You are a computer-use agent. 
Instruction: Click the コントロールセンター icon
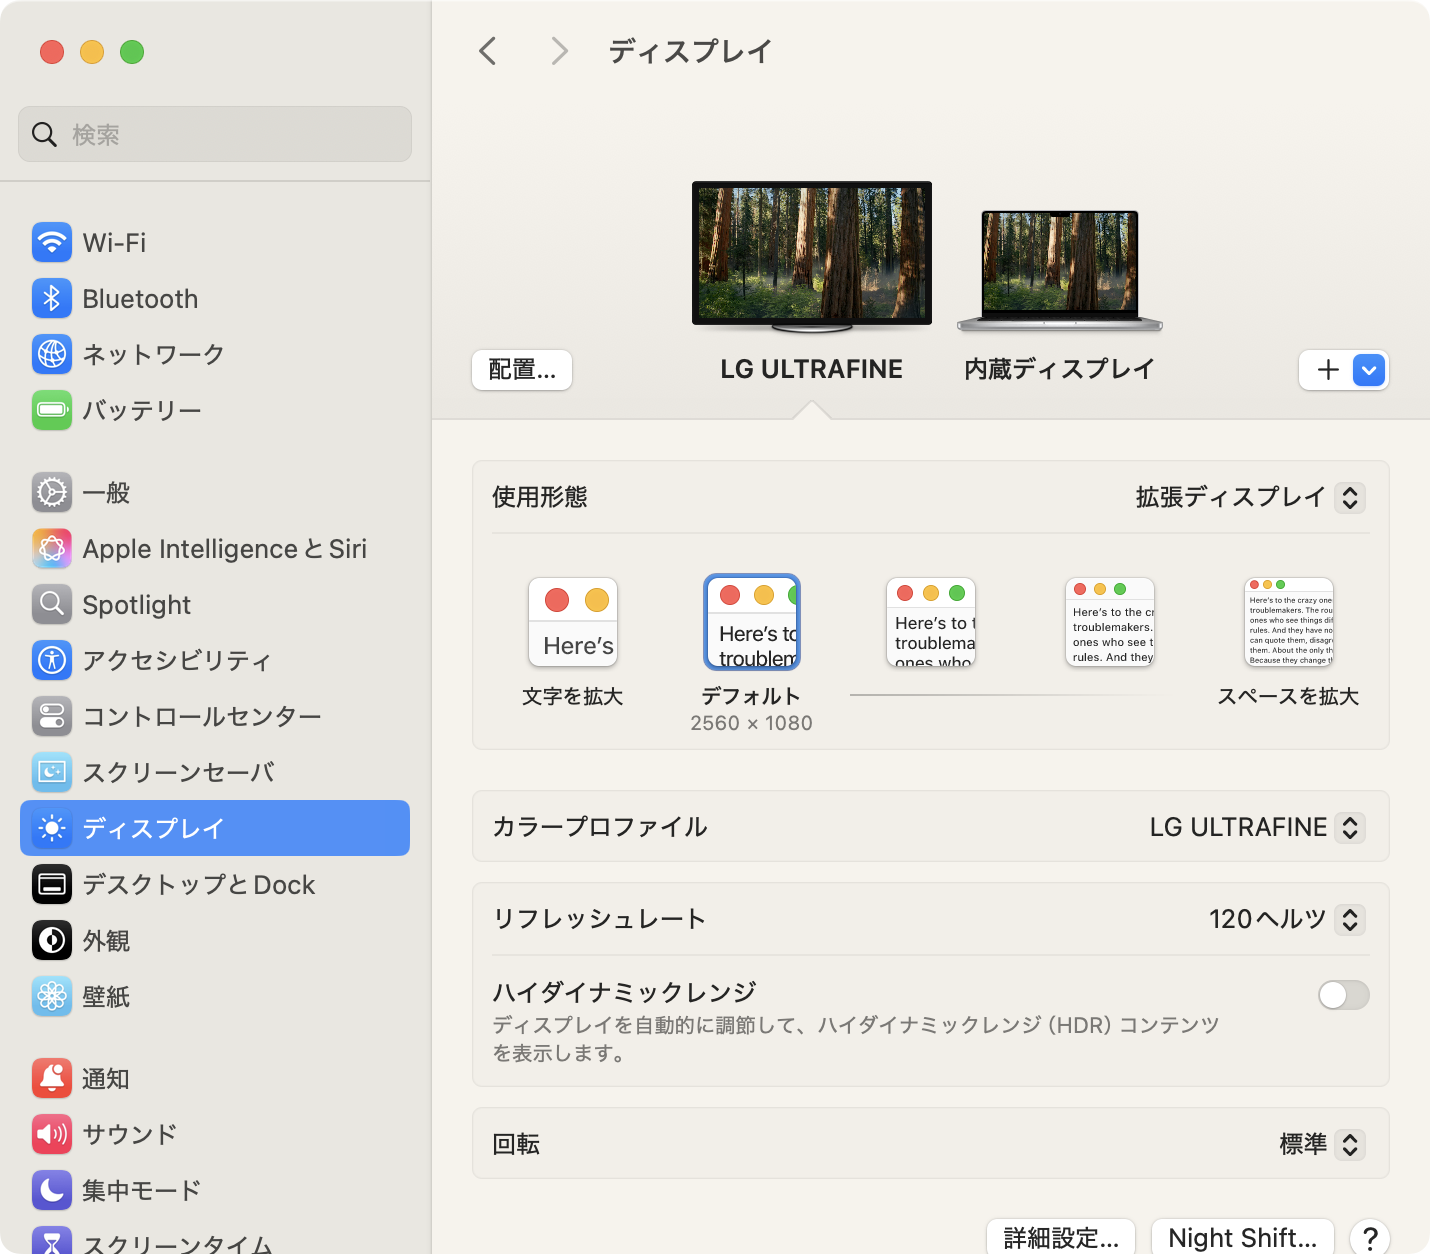[52, 716]
